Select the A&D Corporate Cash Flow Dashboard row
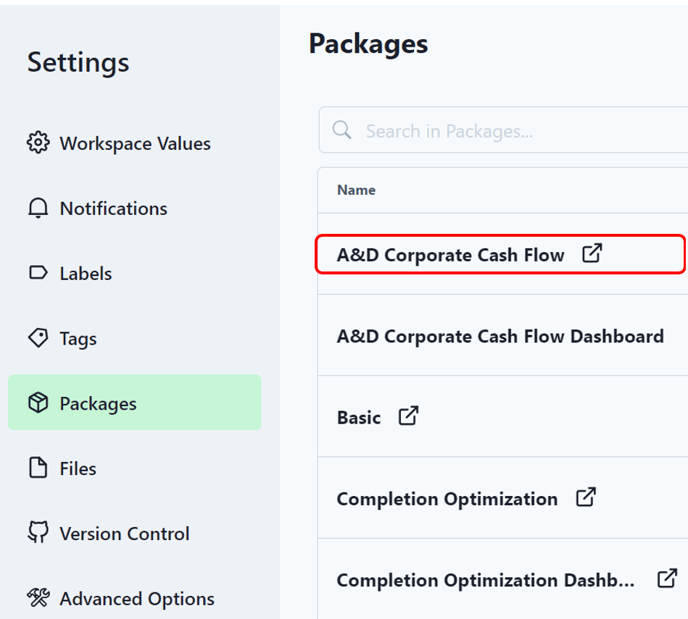This screenshot has width=688, height=619. point(503,335)
